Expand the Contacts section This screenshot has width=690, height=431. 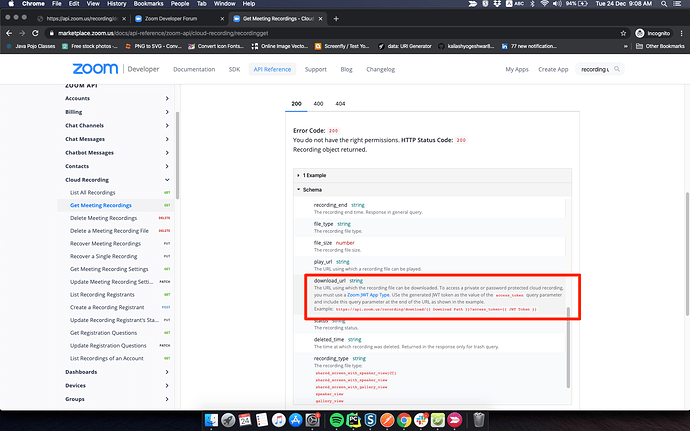(167, 166)
